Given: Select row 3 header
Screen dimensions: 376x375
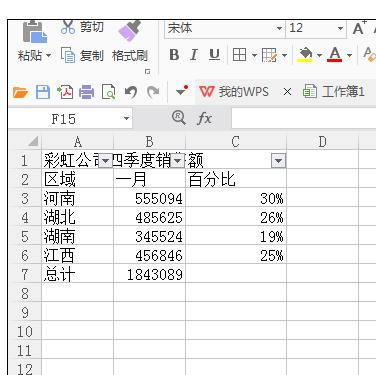Looking at the screenshot, I should pyautogui.click(x=25, y=199).
